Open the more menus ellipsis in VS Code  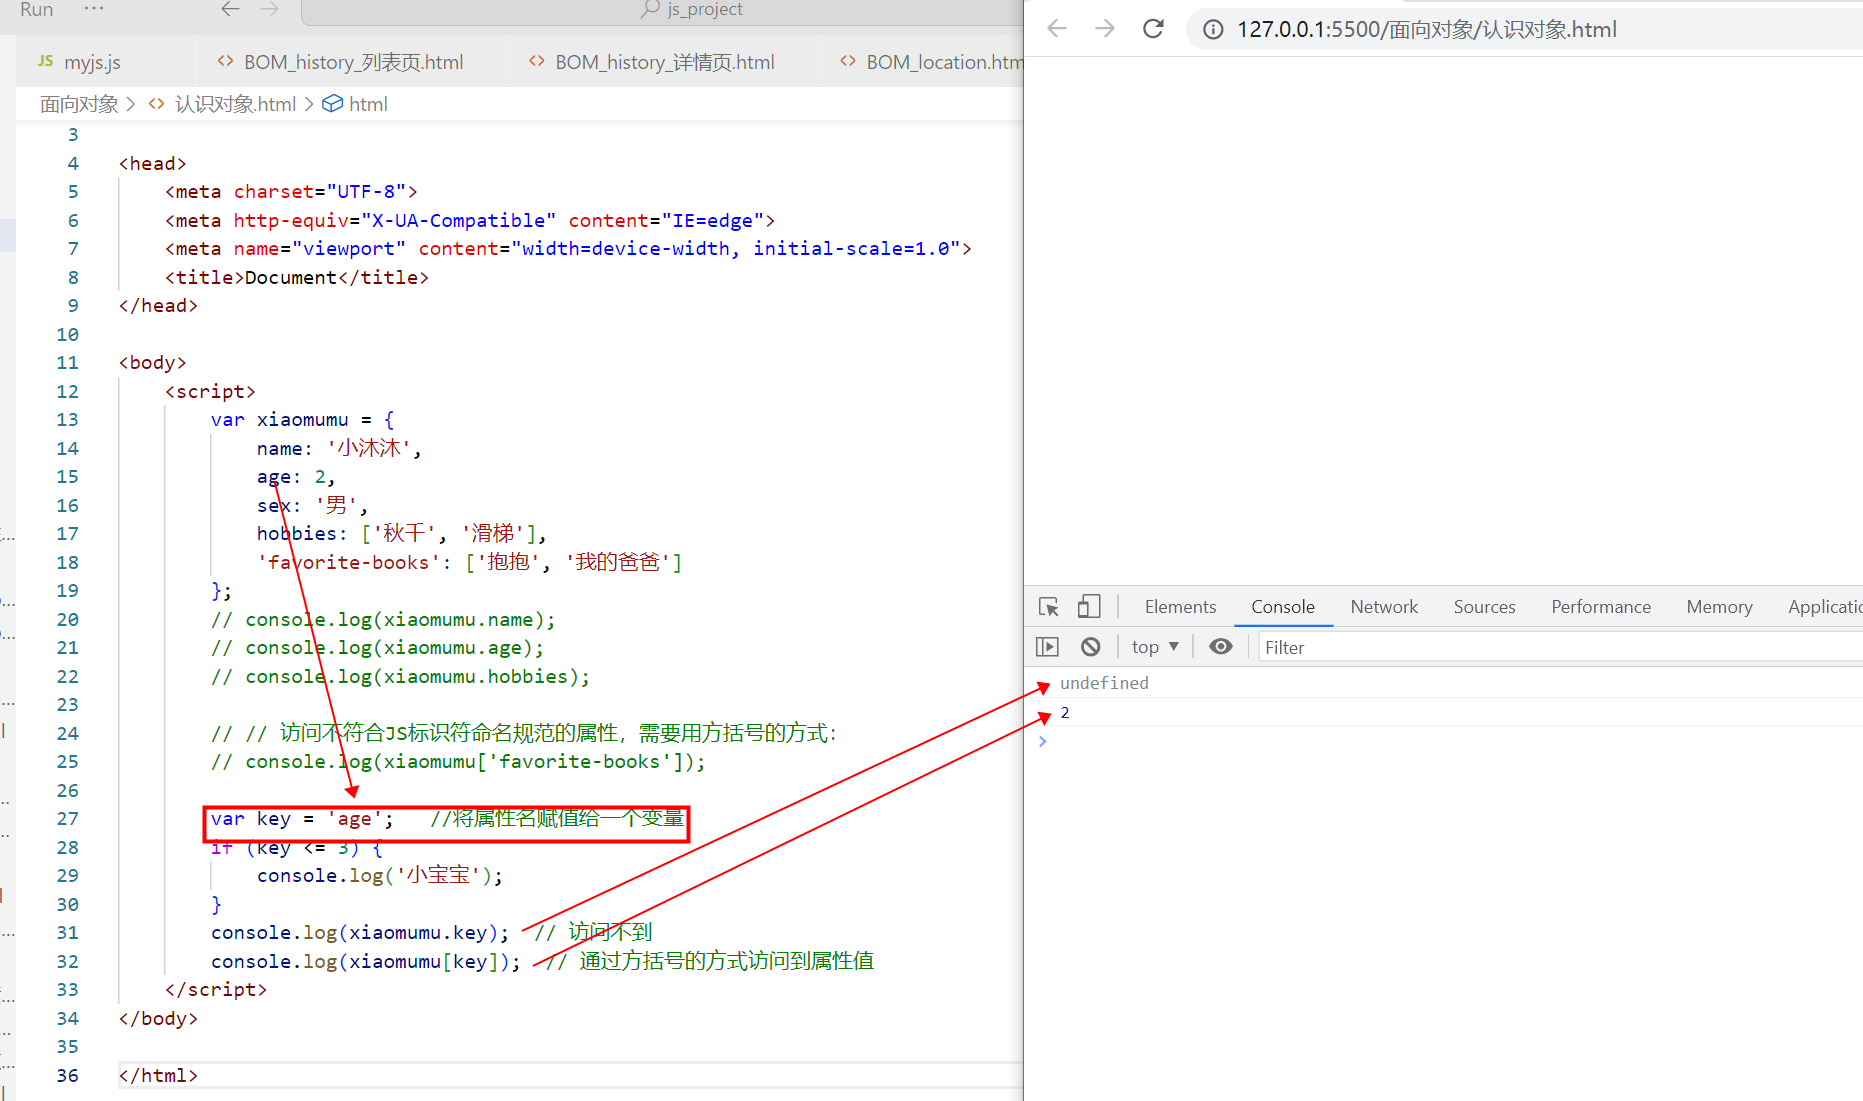click(94, 9)
